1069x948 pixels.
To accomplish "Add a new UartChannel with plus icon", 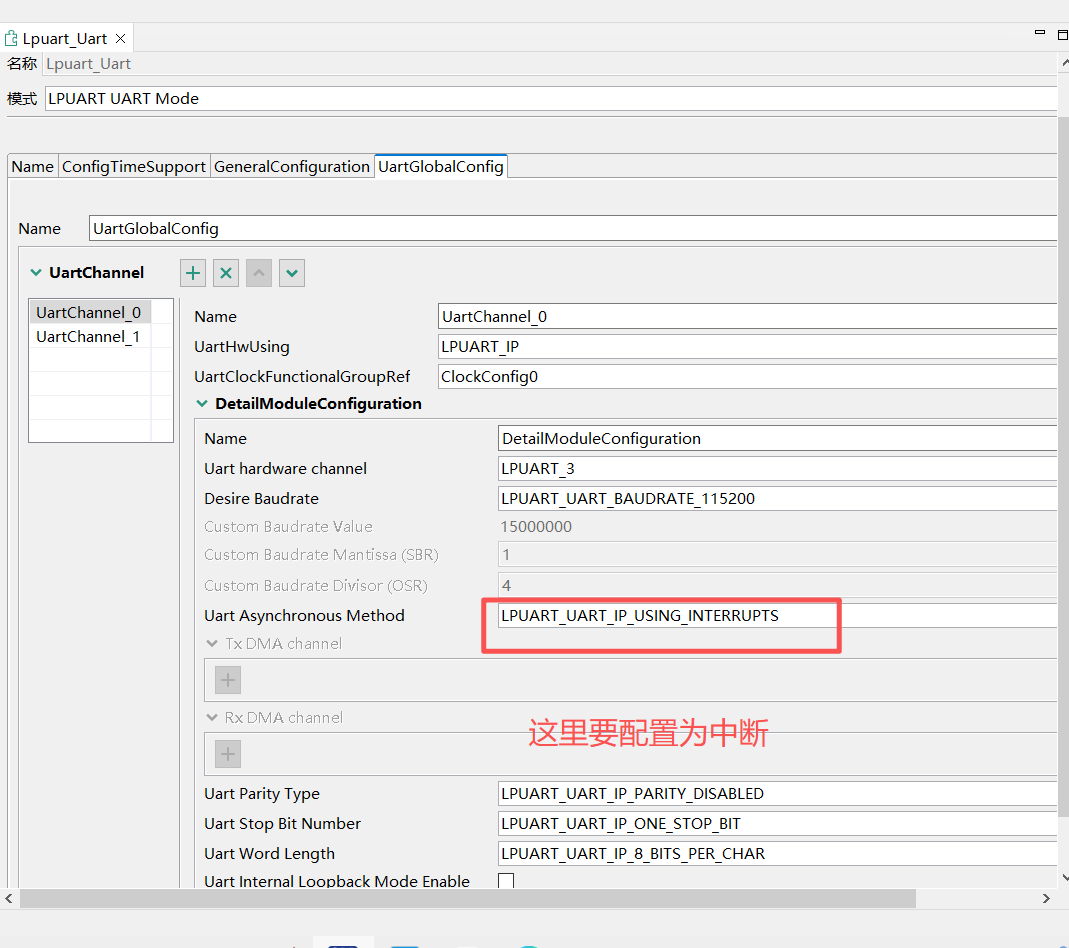I will point(193,273).
